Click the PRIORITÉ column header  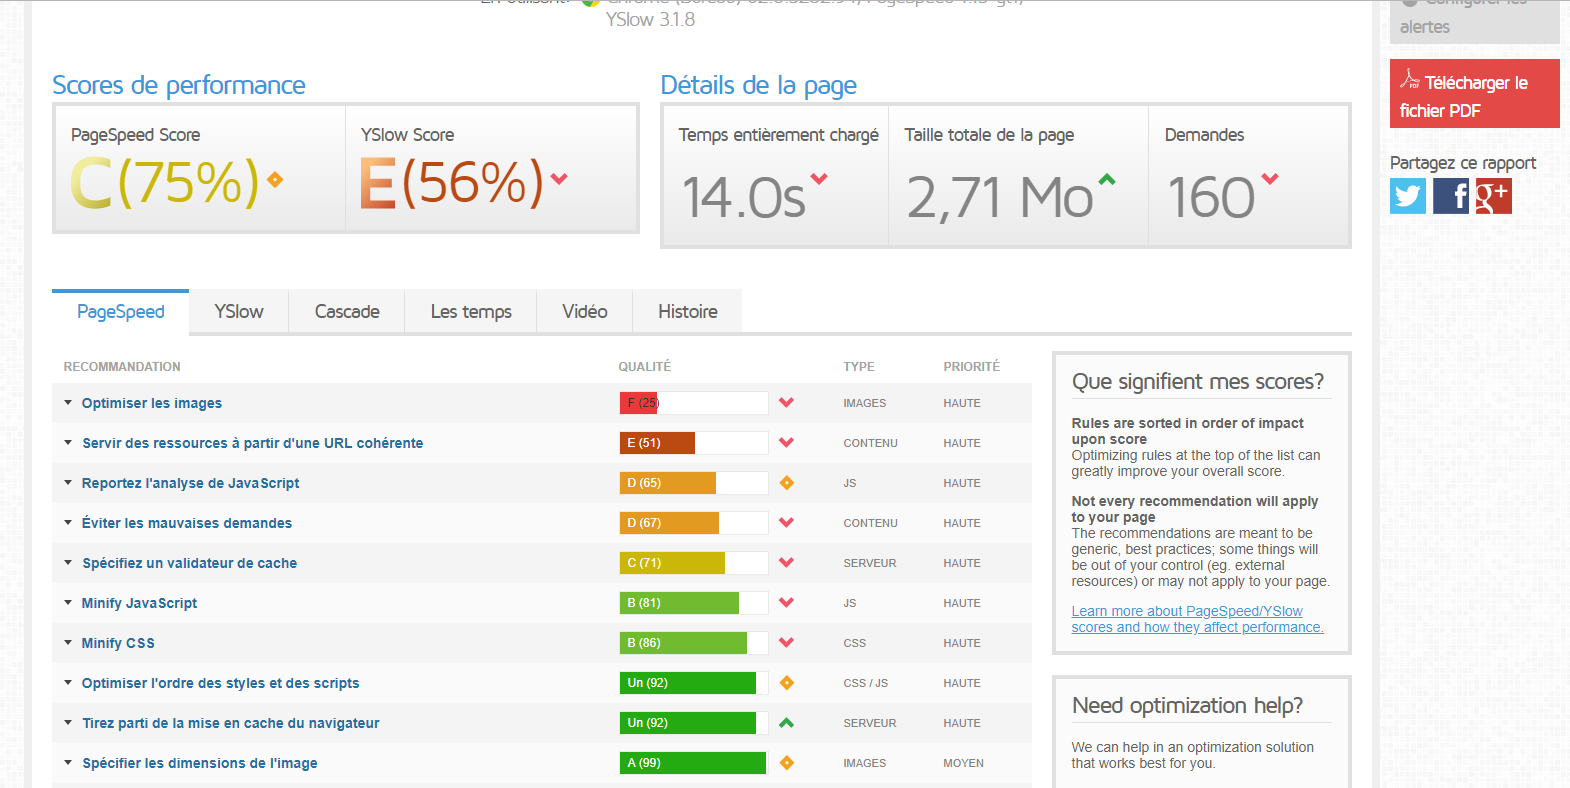[x=972, y=367]
